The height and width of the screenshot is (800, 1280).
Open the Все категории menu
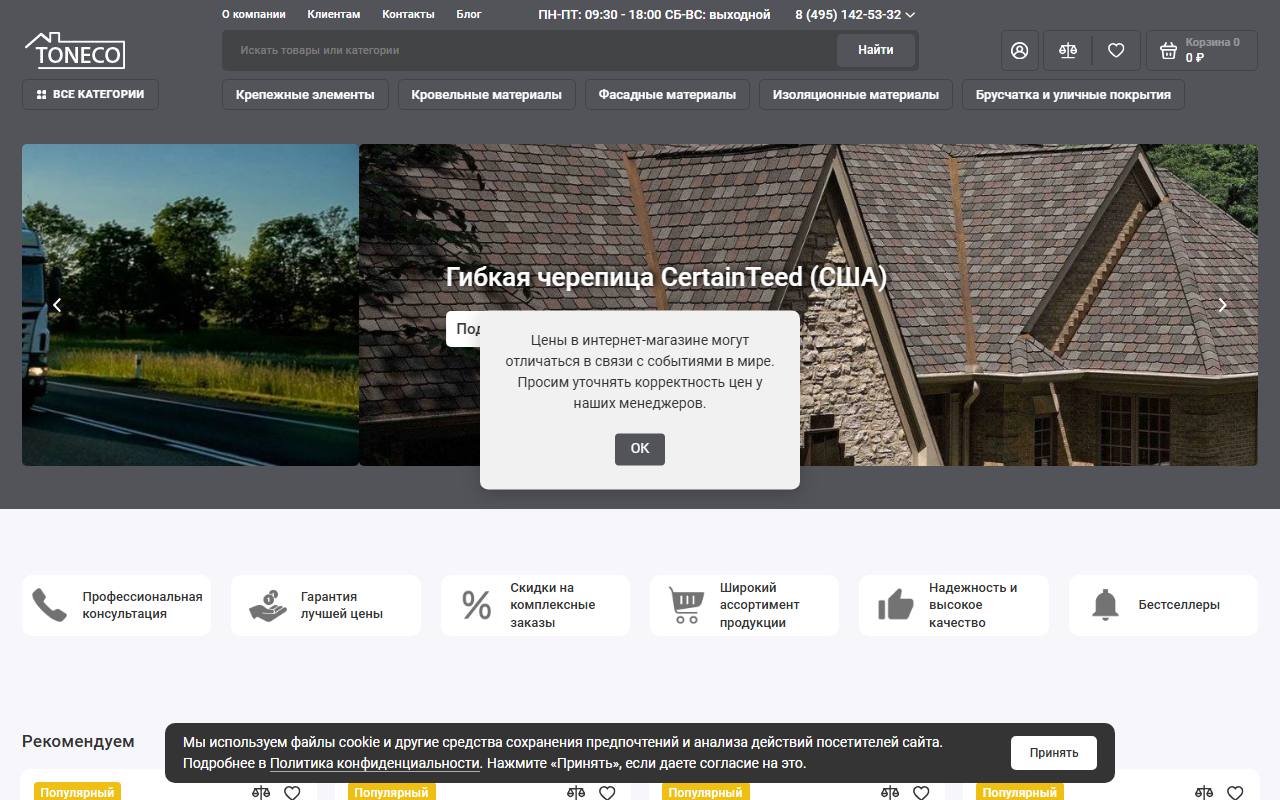tap(90, 94)
